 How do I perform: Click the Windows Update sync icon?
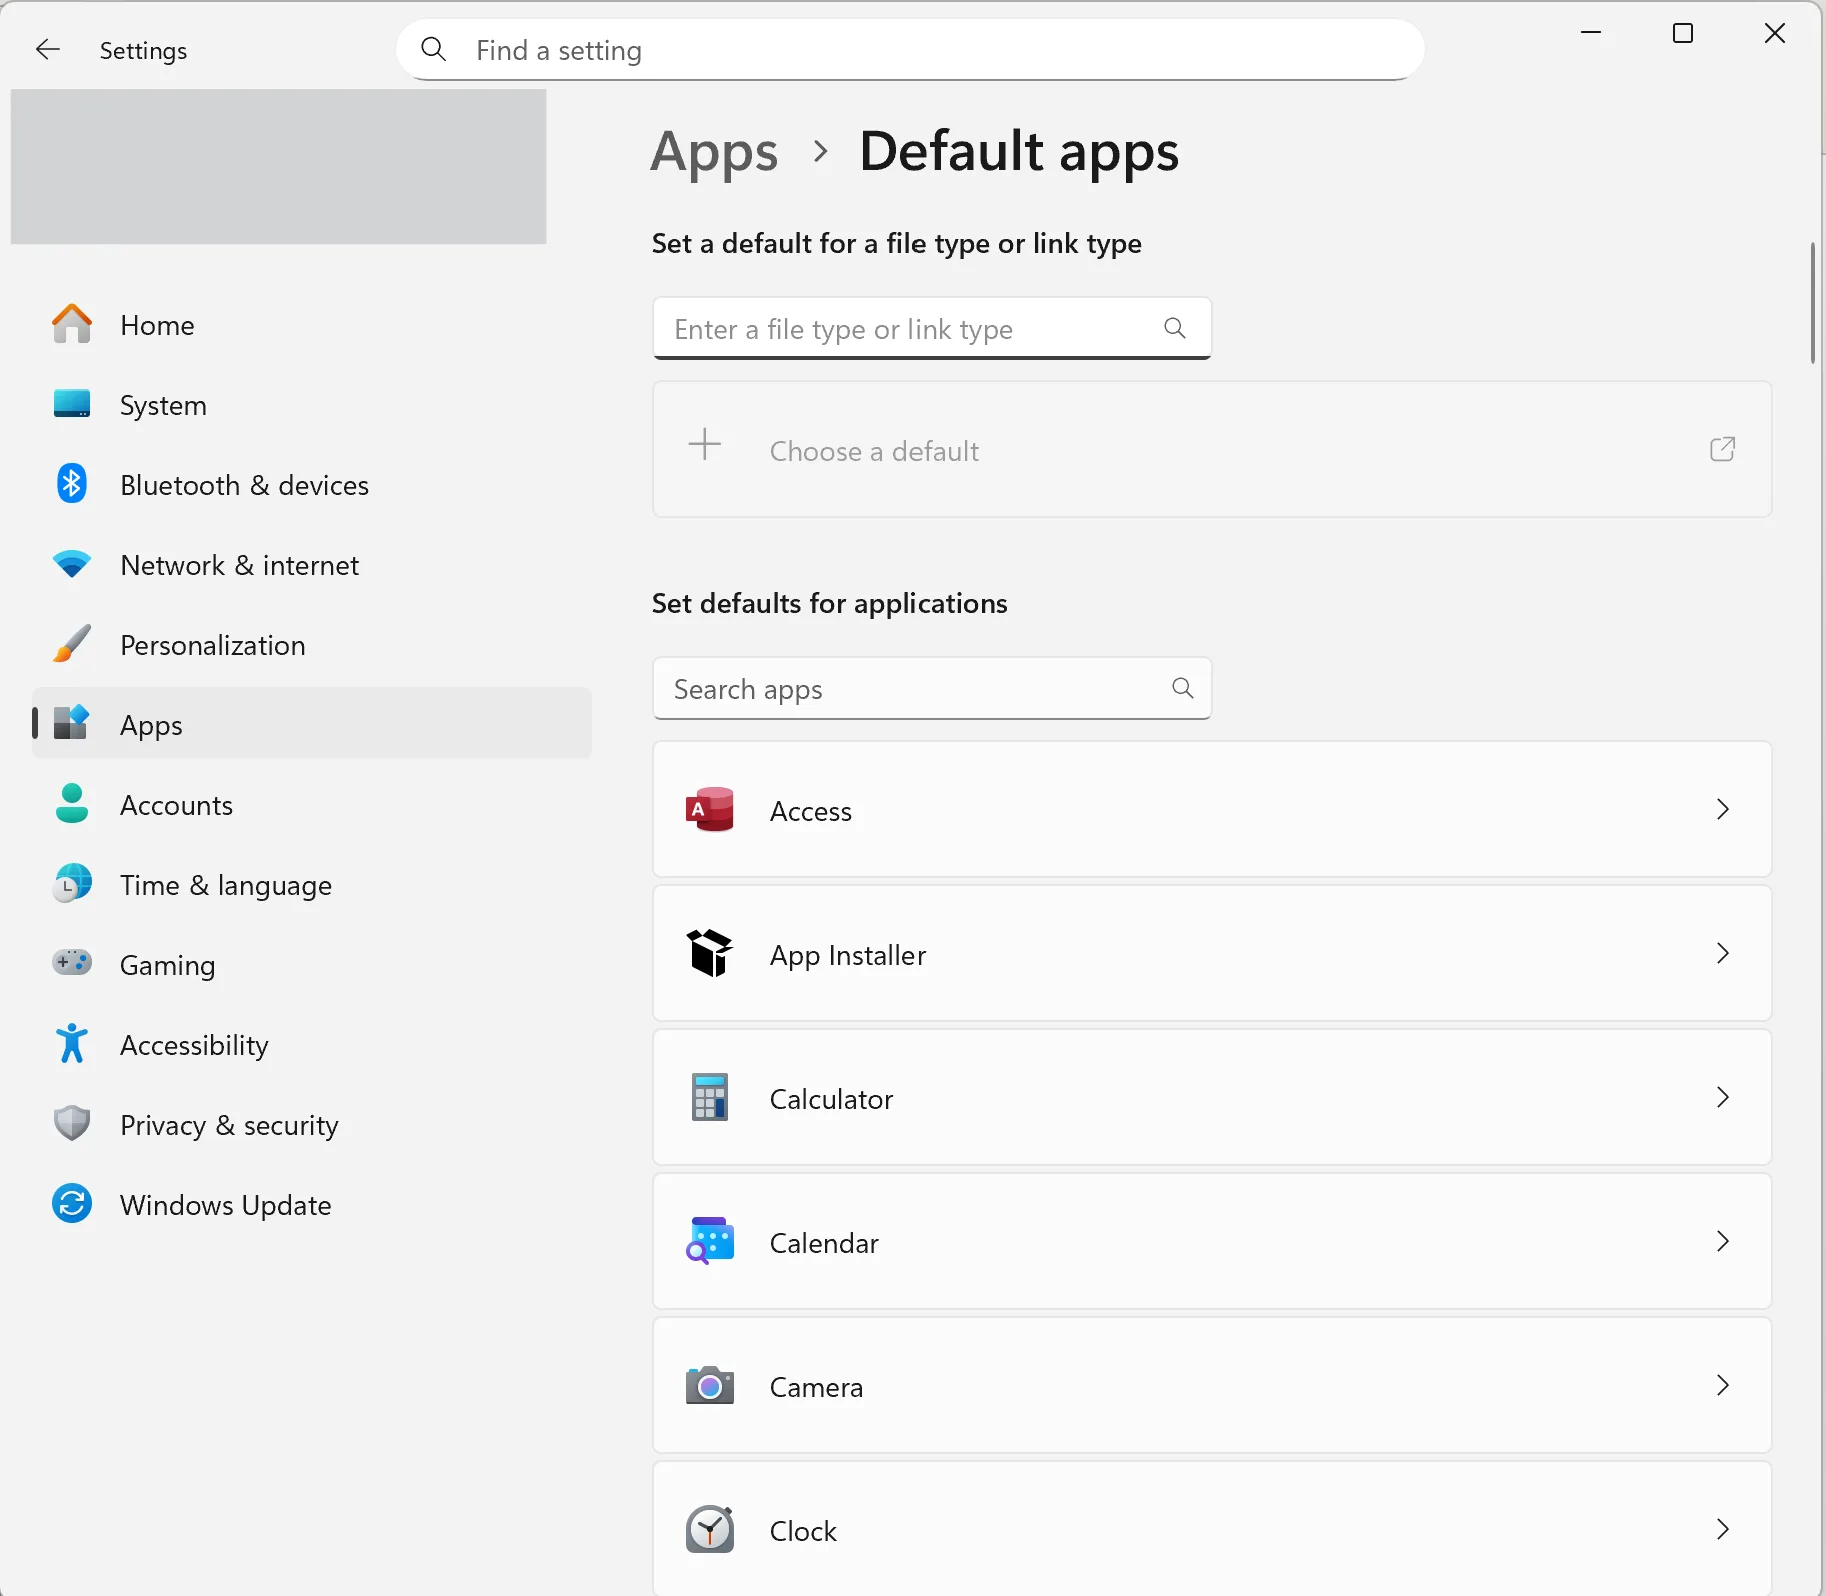coord(72,1204)
